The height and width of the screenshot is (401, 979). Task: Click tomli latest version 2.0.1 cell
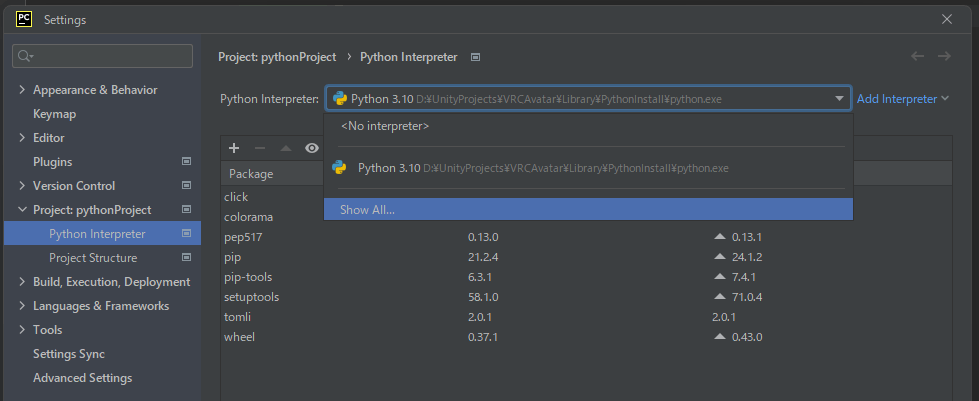pyautogui.click(x=724, y=317)
